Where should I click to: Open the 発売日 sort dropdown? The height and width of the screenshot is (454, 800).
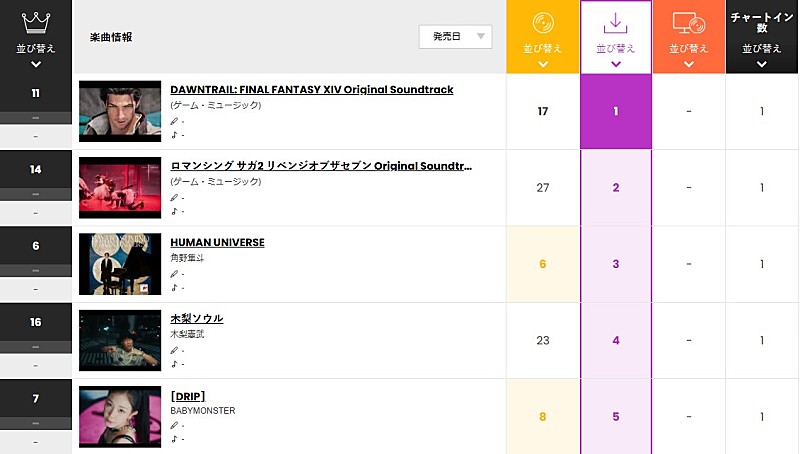click(456, 37)
